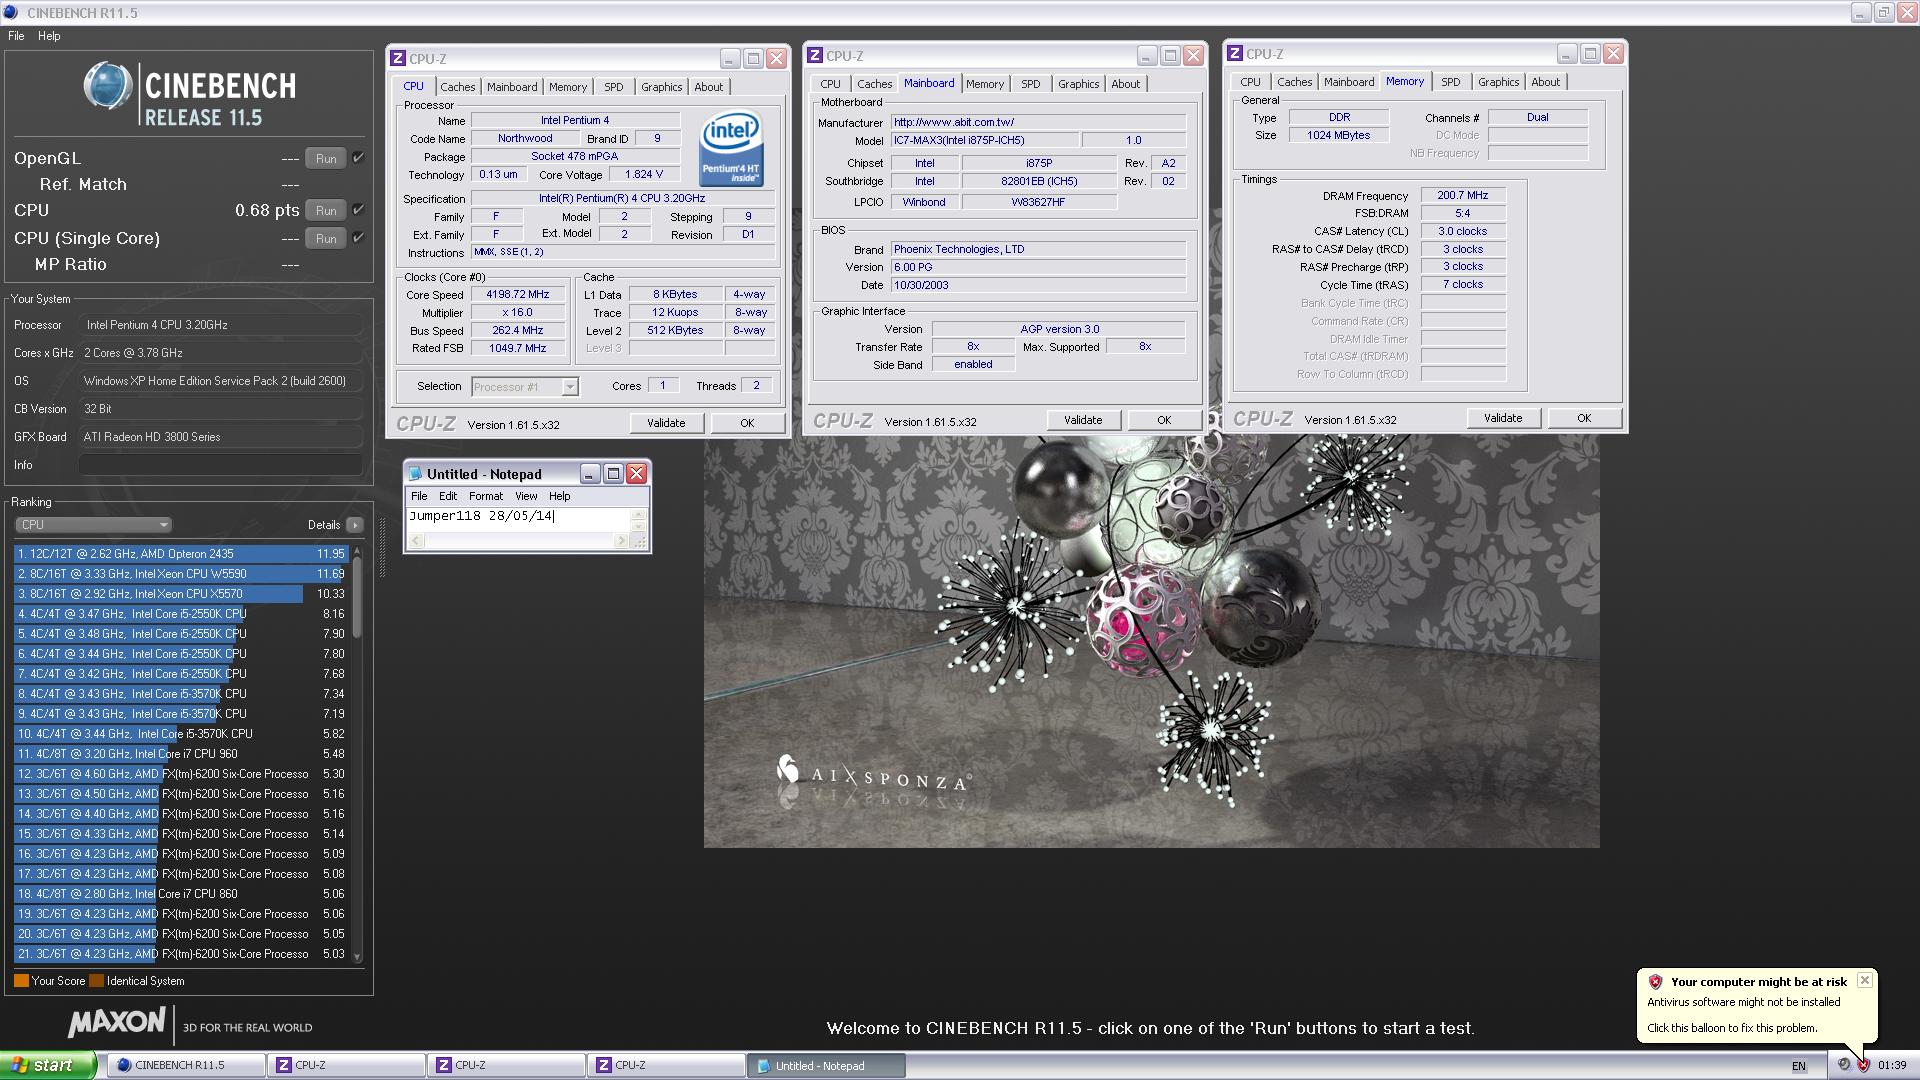
Task: Click the CPU-Z icon in Memory window title bar
Action: click(x=1235, y=54)
